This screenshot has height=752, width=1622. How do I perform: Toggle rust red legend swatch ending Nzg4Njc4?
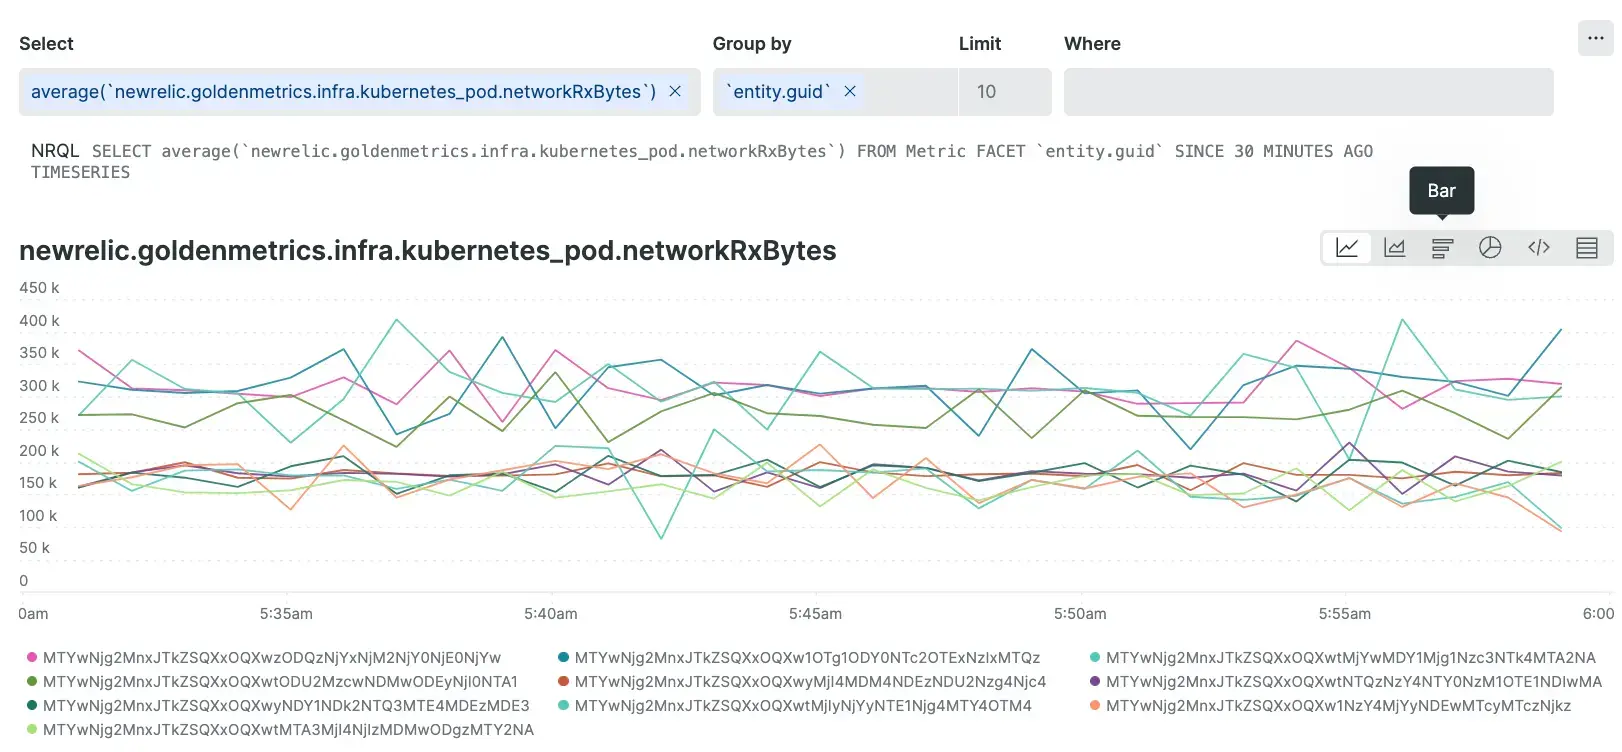564,681
